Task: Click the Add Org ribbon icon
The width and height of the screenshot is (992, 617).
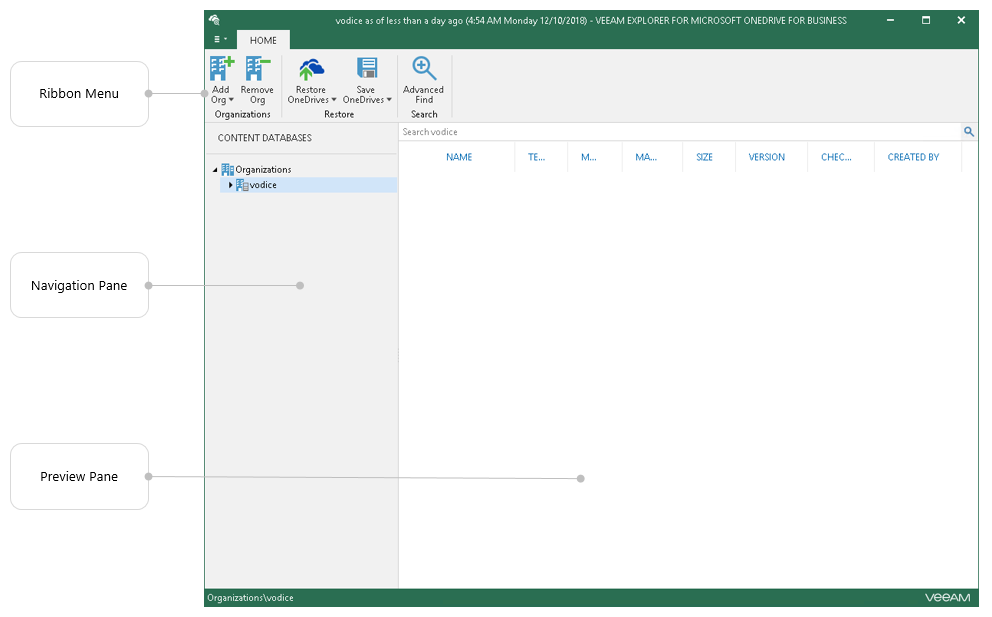Action: pos(221,68)
